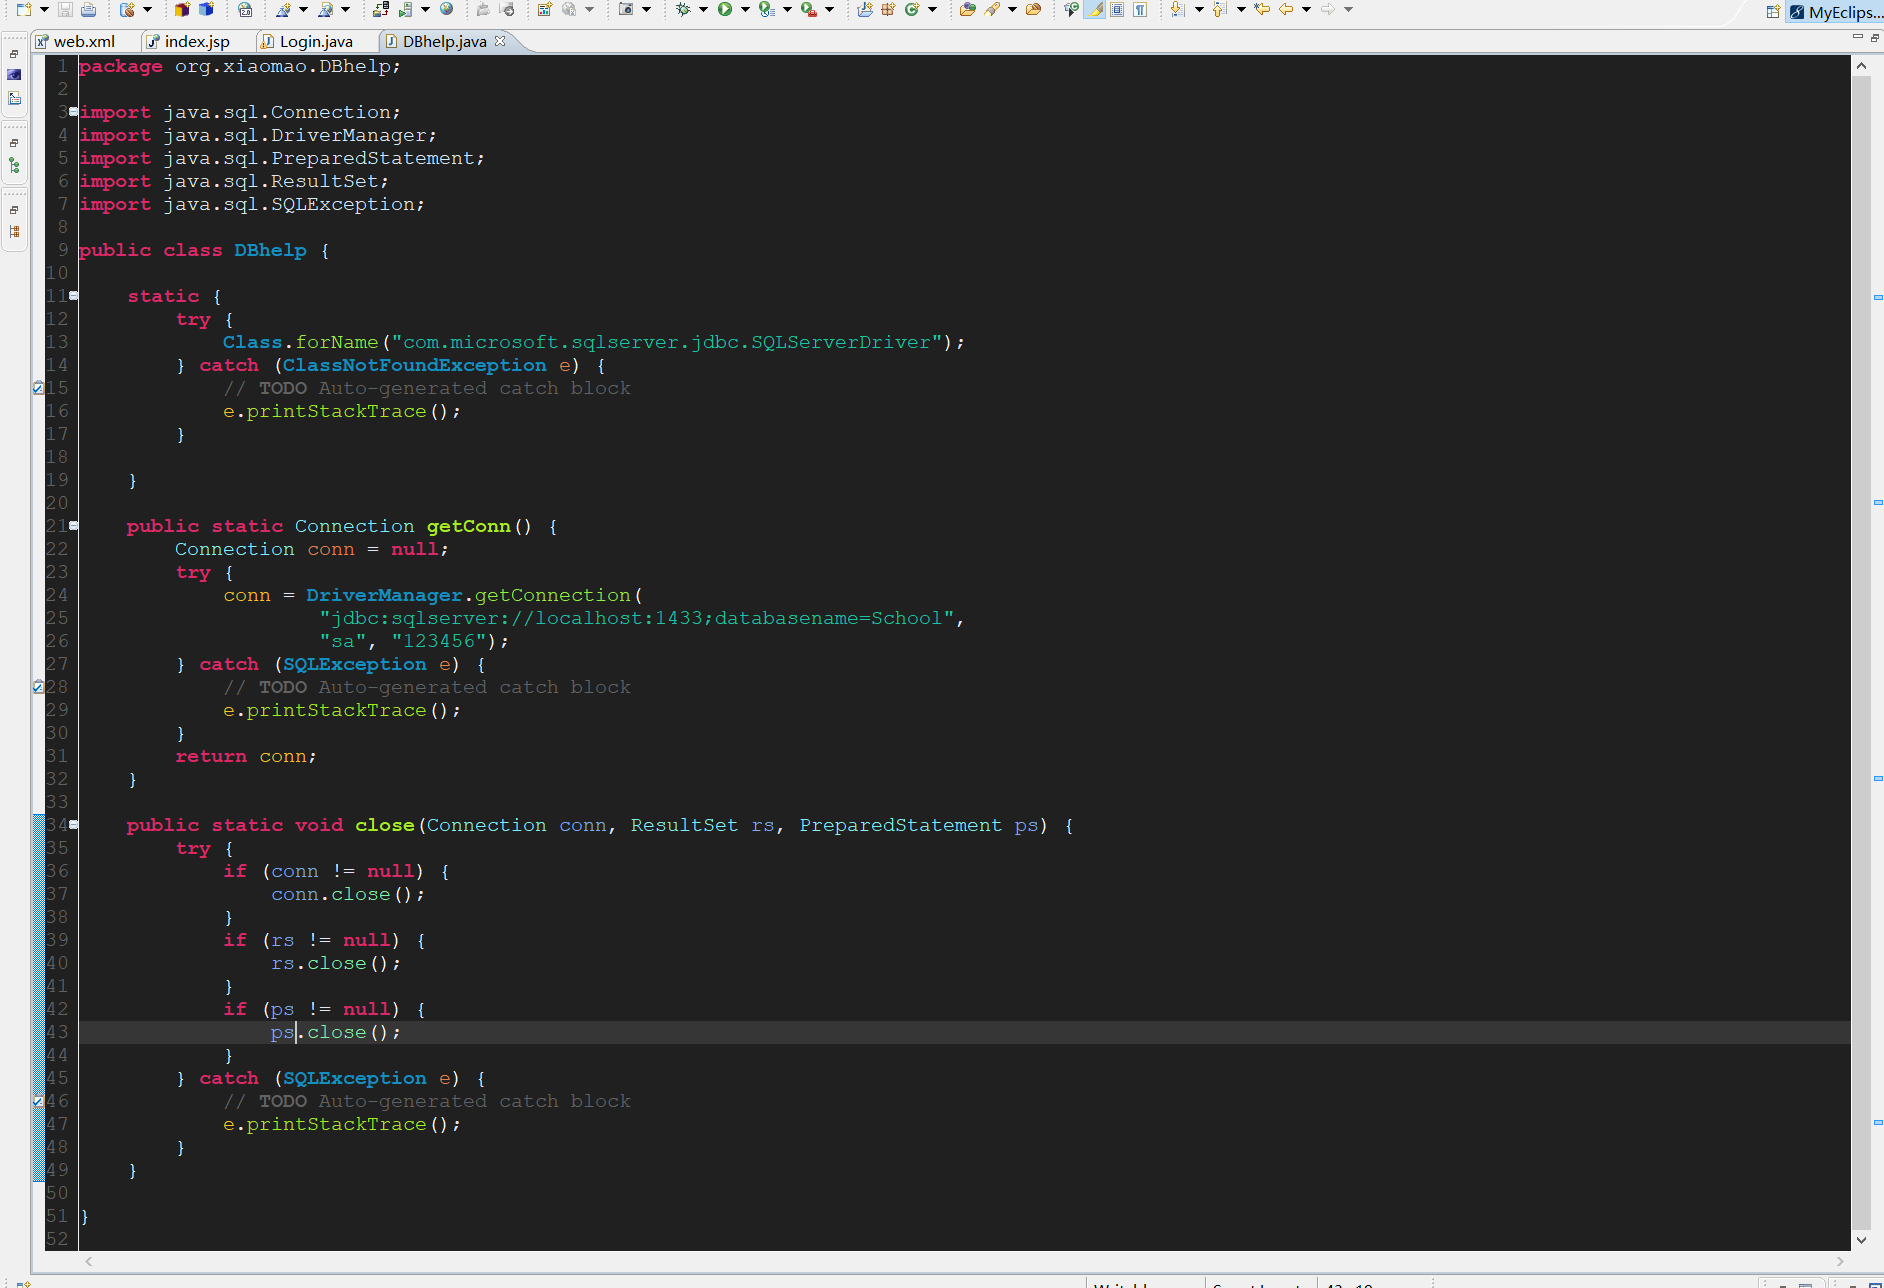This screenshot has width=1884, height=1288.
Task: Click the Print icon in toolbar
Action: tap(88, 10)
